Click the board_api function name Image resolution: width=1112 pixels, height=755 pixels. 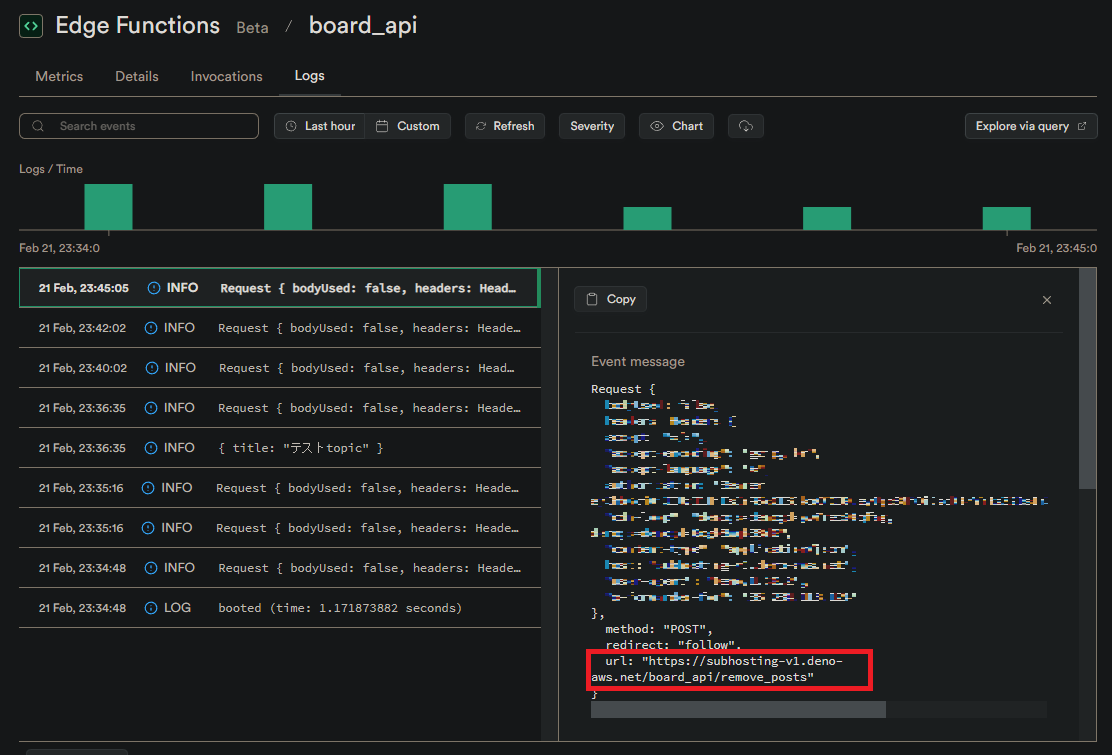[363, 26]
